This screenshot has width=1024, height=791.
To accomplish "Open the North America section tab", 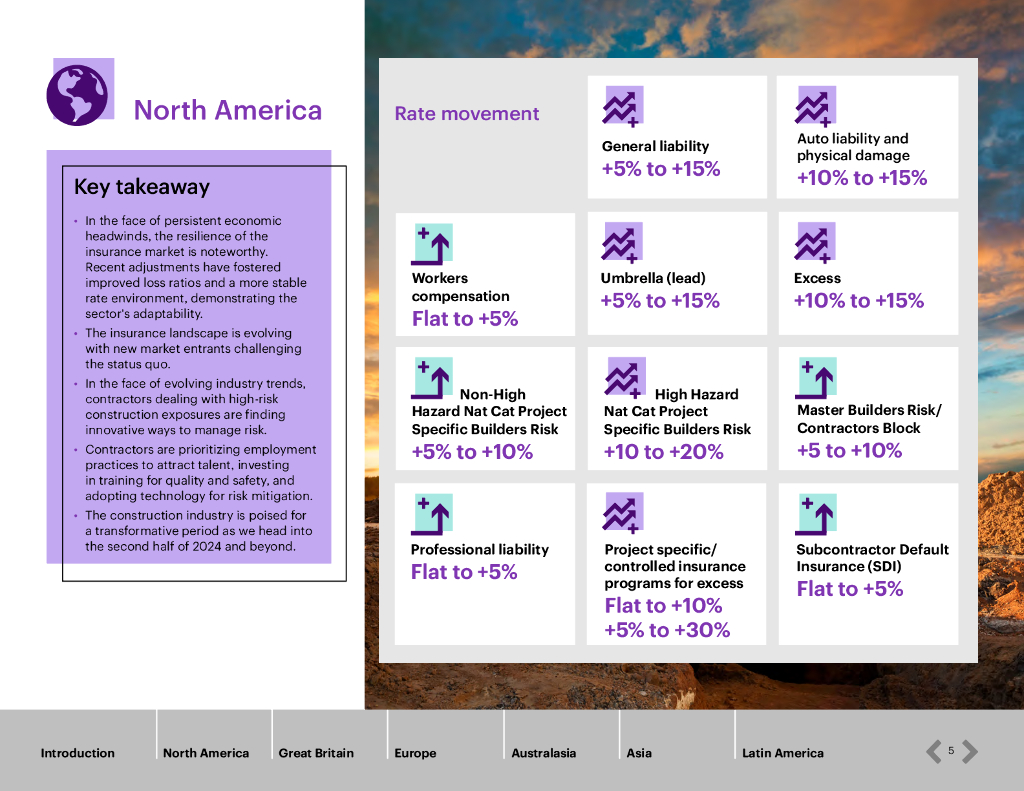I will point(206,753).
